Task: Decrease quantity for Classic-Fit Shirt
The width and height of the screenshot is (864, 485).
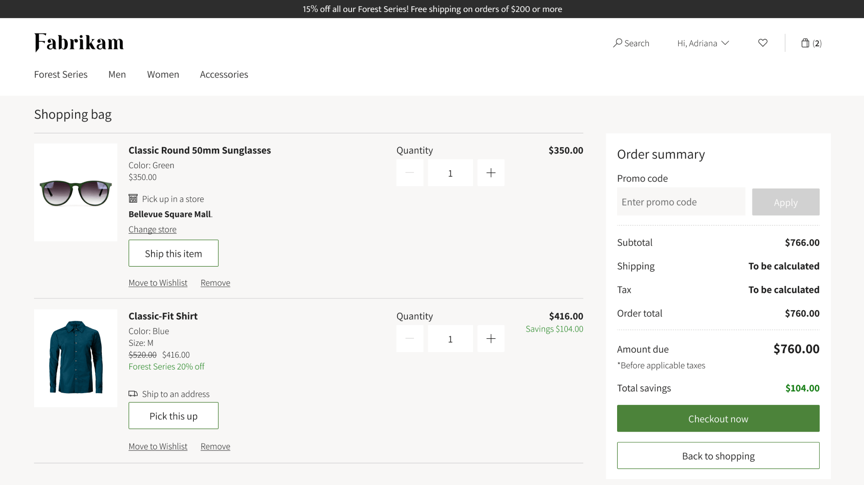Action: tap(409, 339)
